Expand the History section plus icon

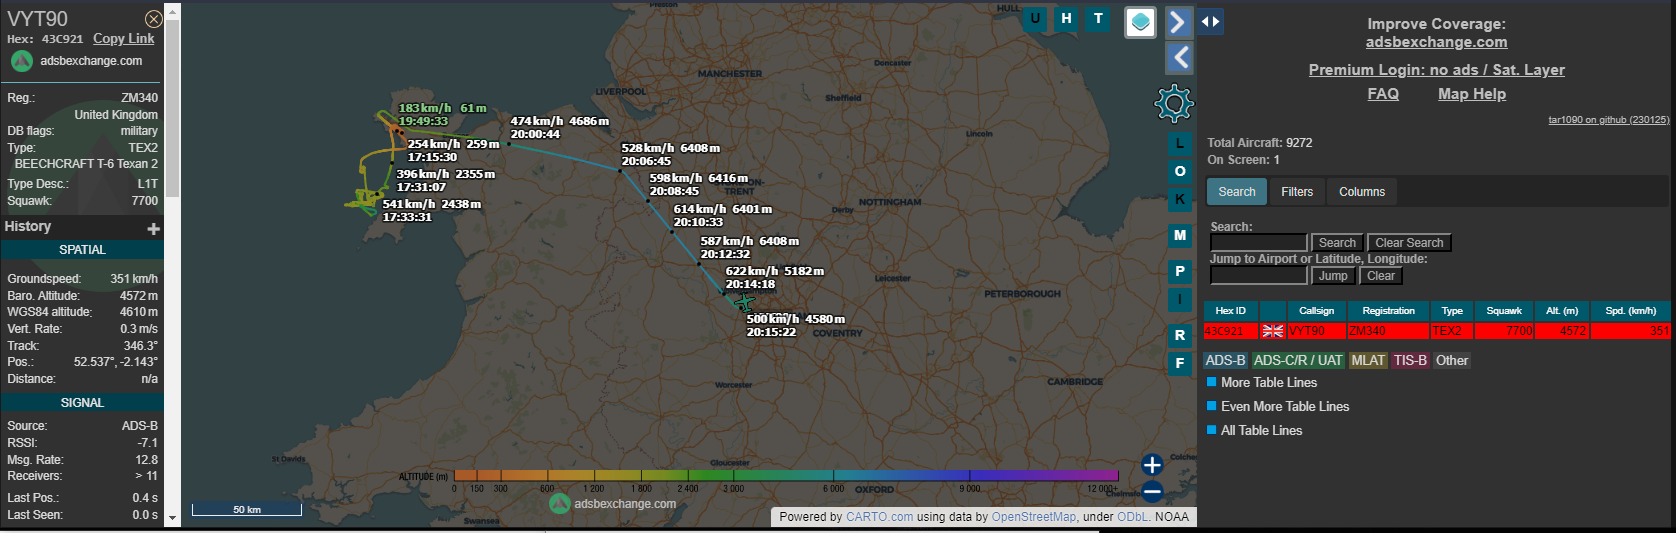153,229
